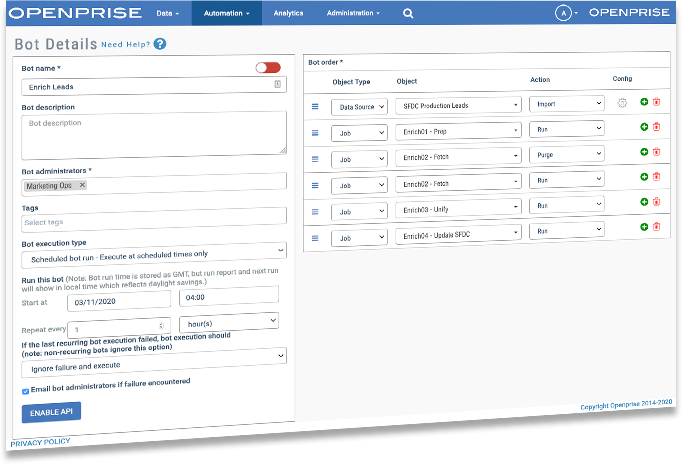
Task: Open the Enrich01 - Prep object dropdown
Action: pos(458,131)
